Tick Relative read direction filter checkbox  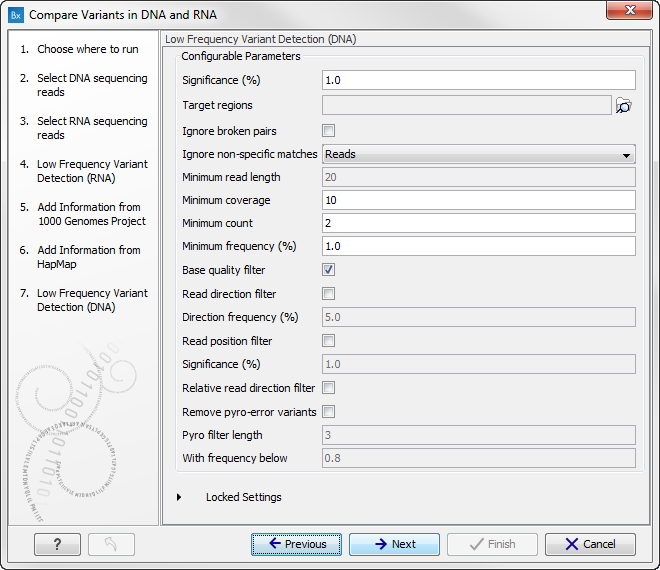pos(328,388)
